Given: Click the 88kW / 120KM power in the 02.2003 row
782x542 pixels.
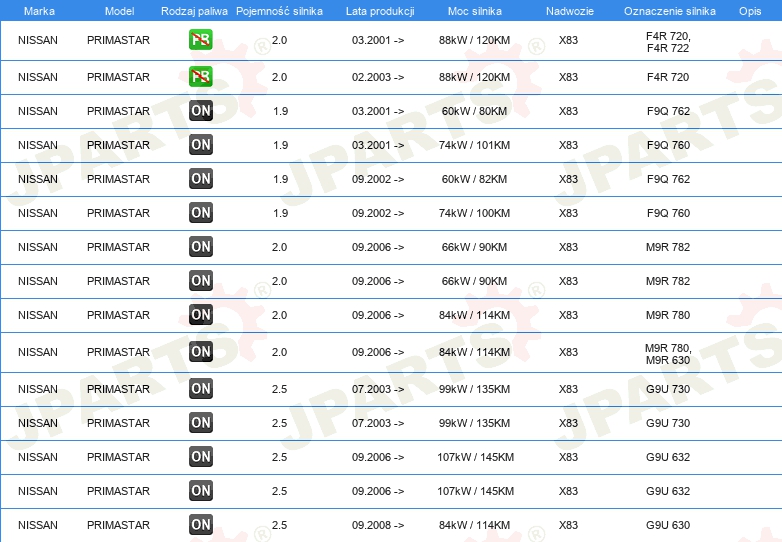Looking at the screenshot, I should pos(474,77).
